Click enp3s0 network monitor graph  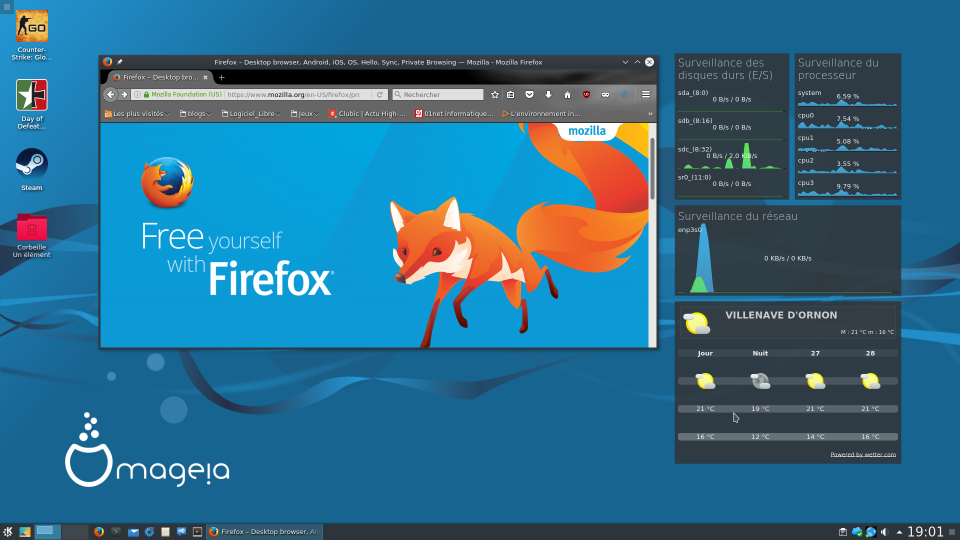[787, 260]
